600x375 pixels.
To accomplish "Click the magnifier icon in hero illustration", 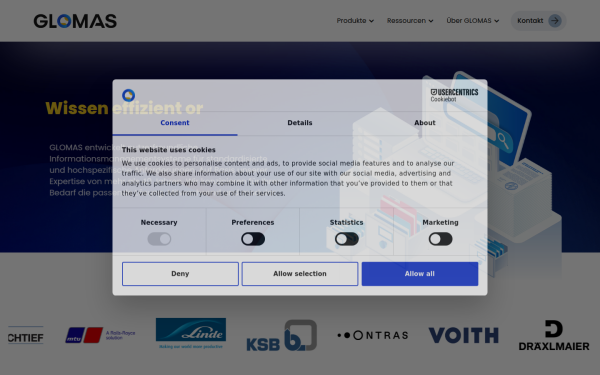I will click(x=503, y=140).
